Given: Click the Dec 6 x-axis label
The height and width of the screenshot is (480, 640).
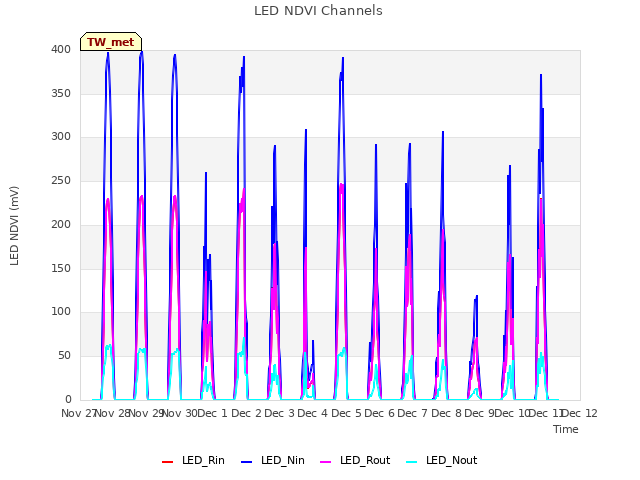Looking at the screenshot, I should pyautogui.click(x=380, y=413).
